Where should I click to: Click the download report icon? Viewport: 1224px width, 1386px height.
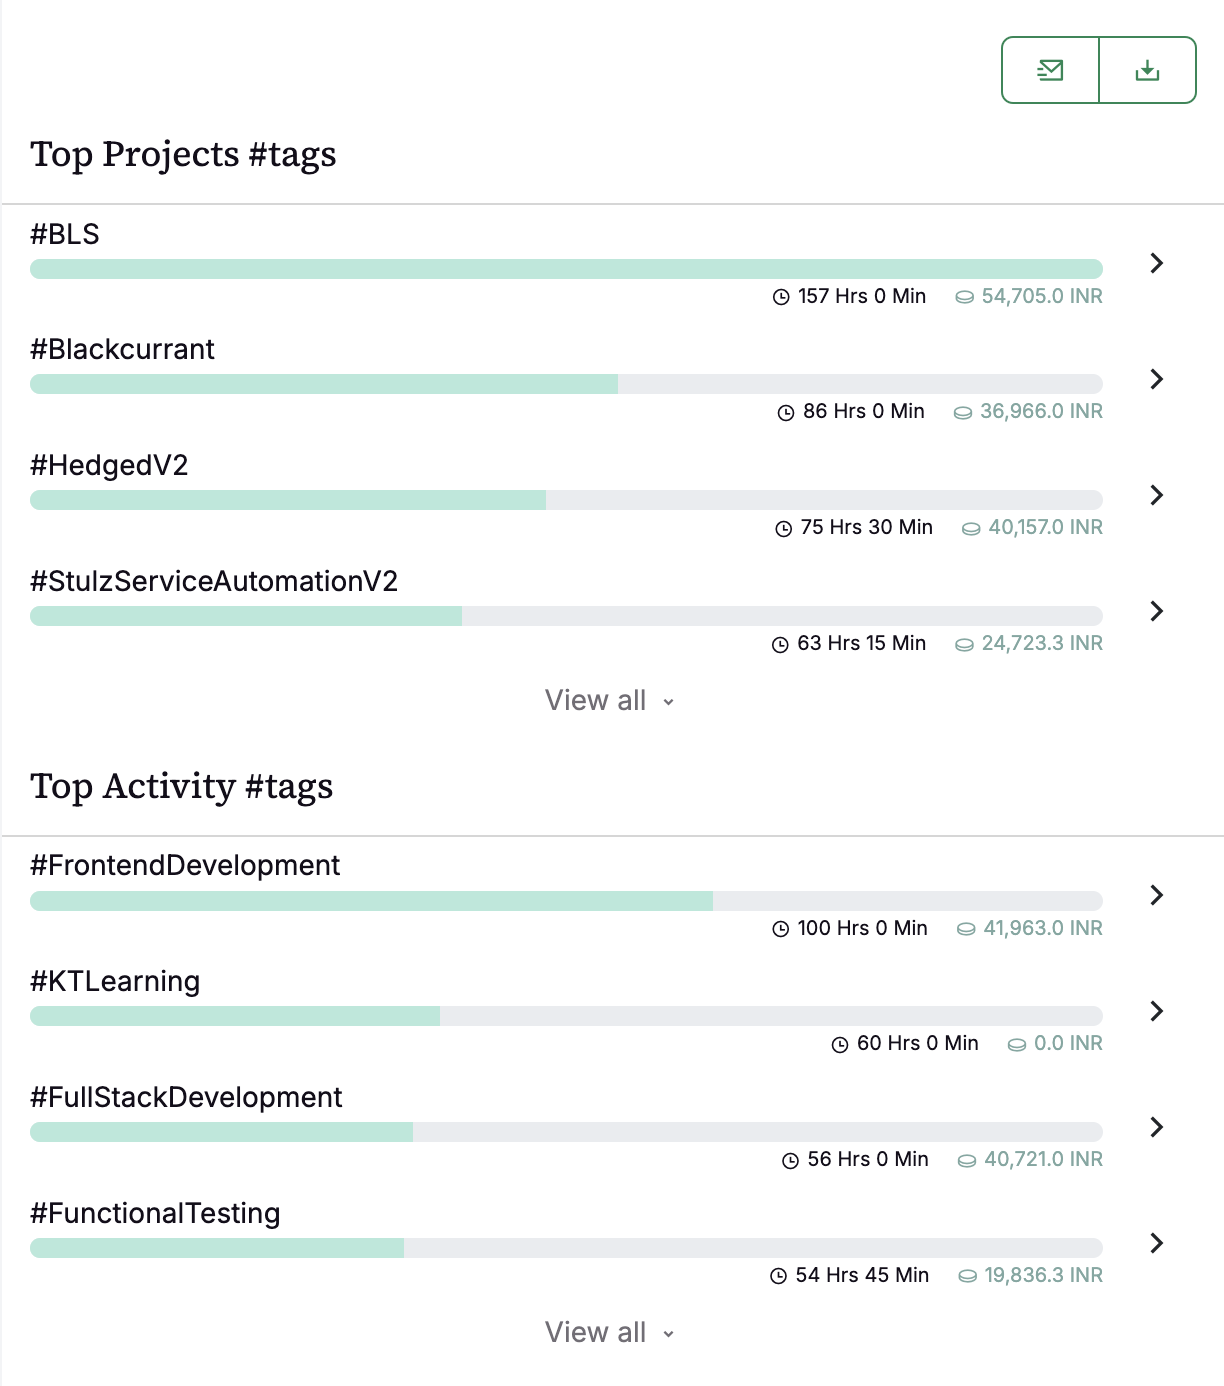pos(1148,70)
